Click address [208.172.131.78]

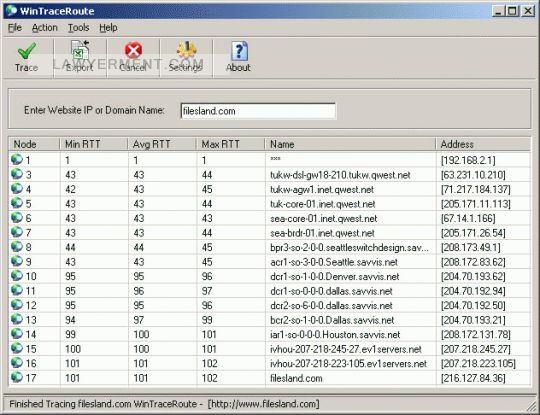476,334
